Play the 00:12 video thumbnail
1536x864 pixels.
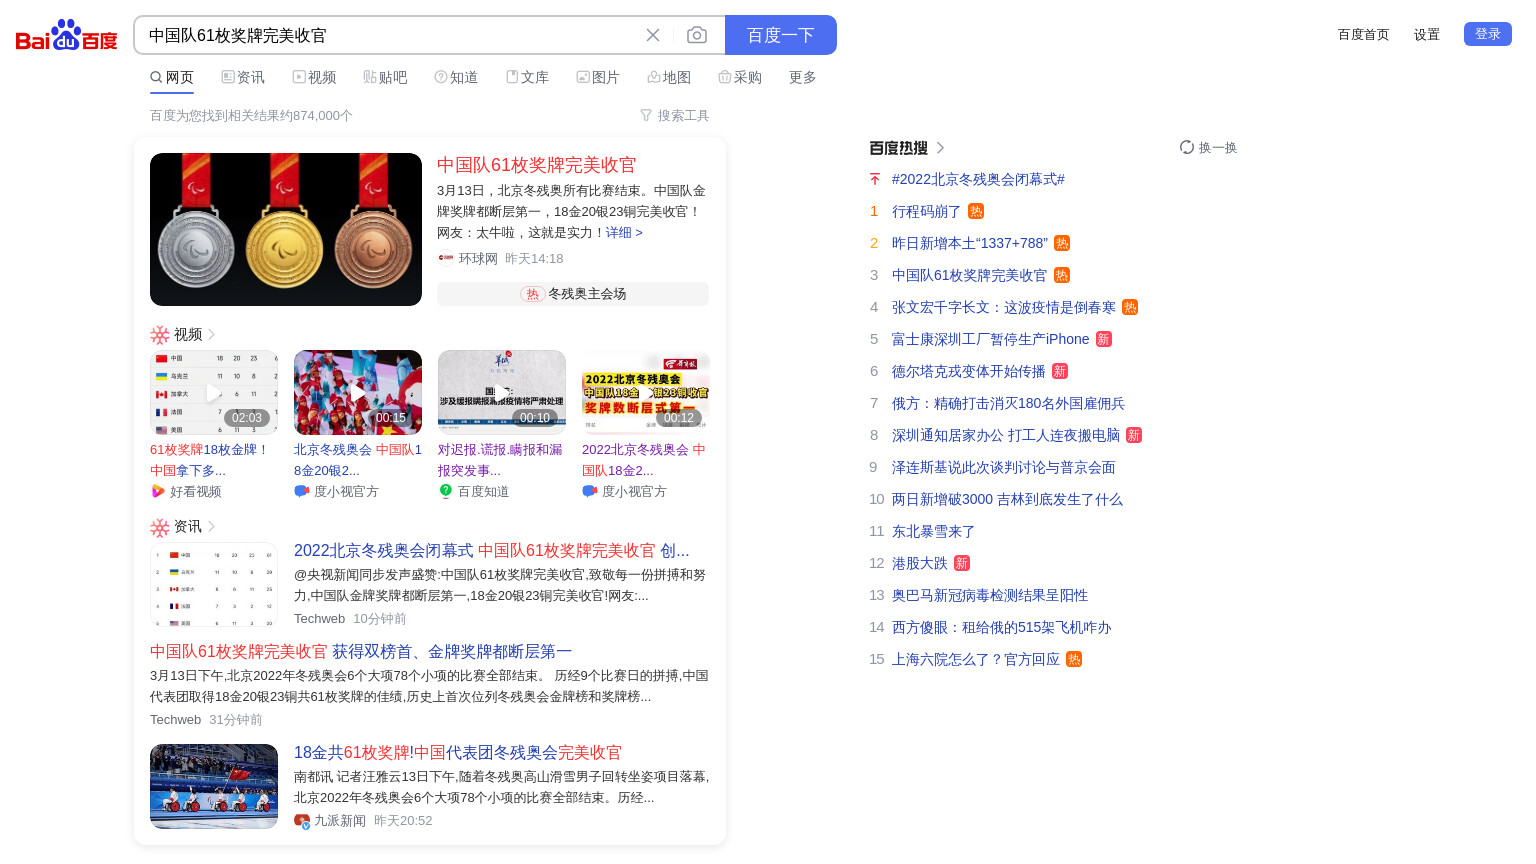coord(646,392)
